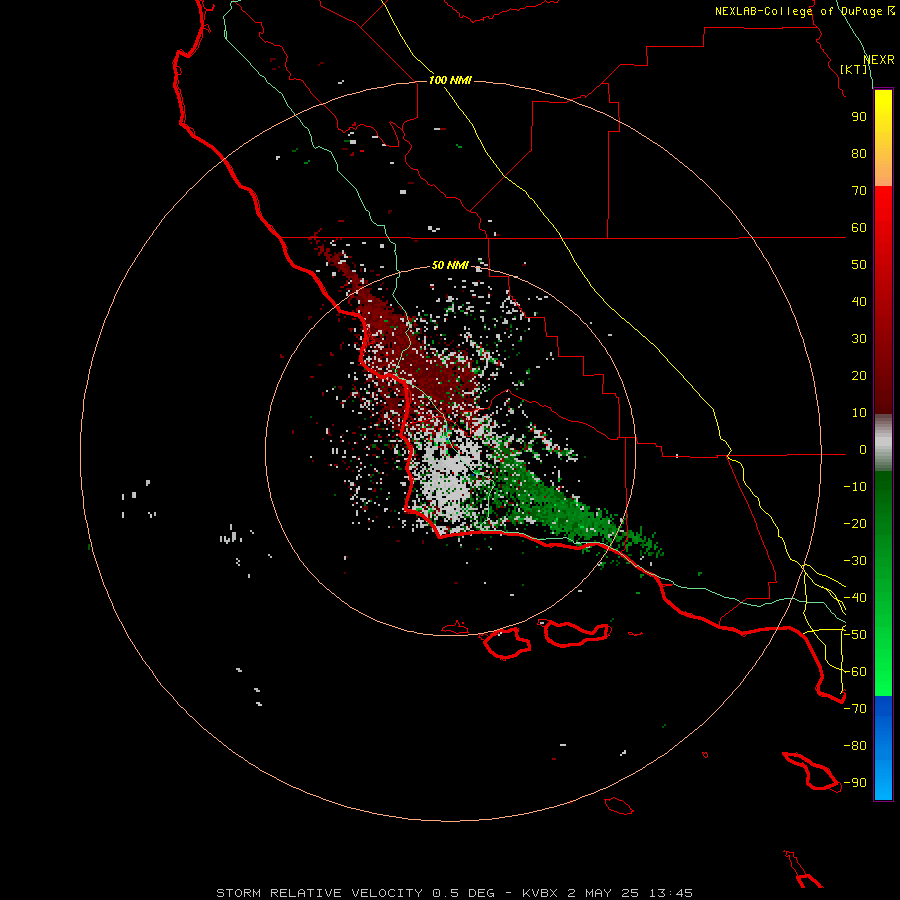Click the "-40" scale value
Image resolution: width=900 pixels, height=900 pixels.
point(855,598)
